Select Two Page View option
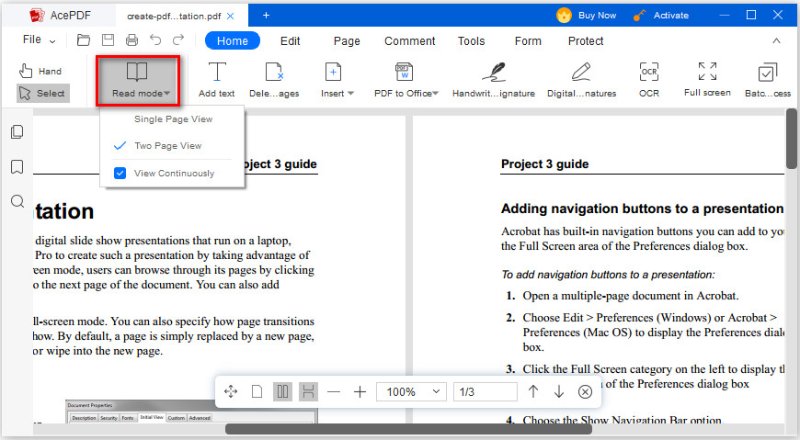This screenshot has height=440, width=800. (x=167, y=146)
